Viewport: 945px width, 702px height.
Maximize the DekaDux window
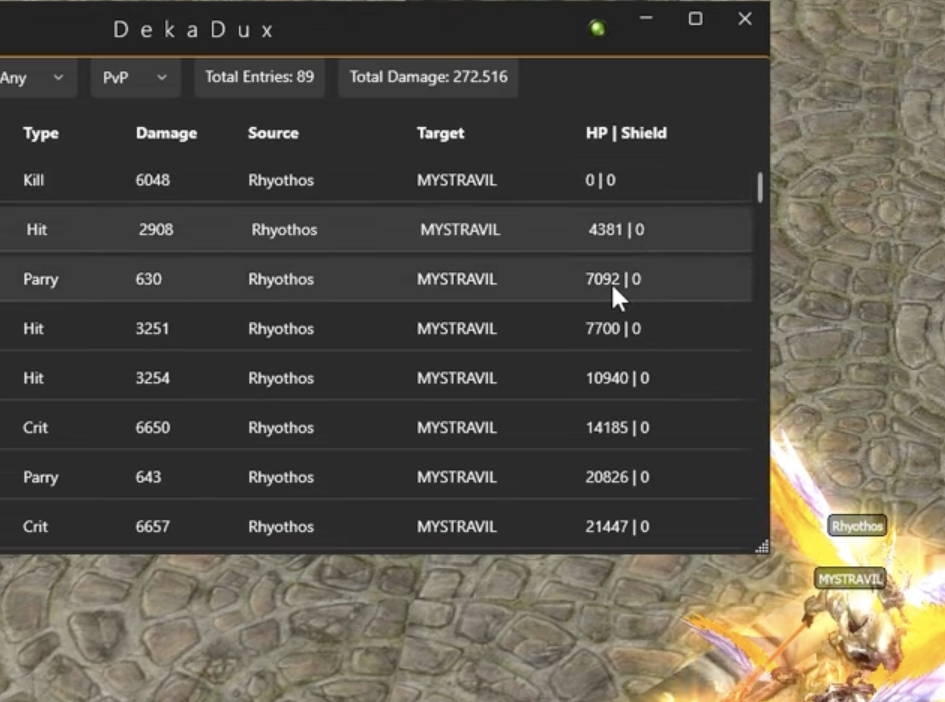[695, 19]
